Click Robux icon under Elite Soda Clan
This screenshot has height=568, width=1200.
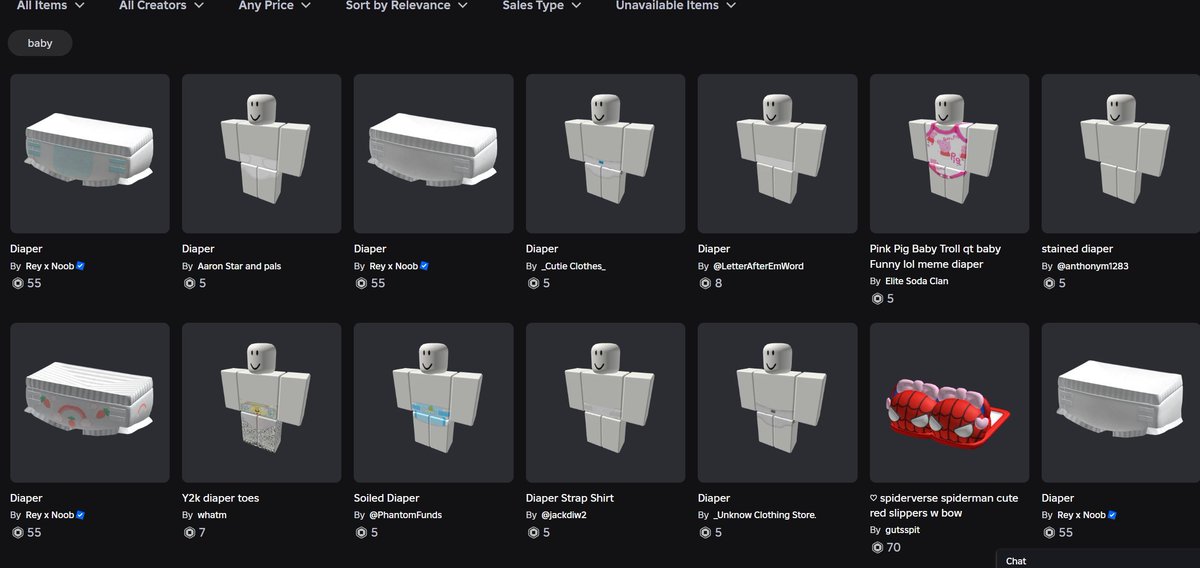click(x=876, y=299)
